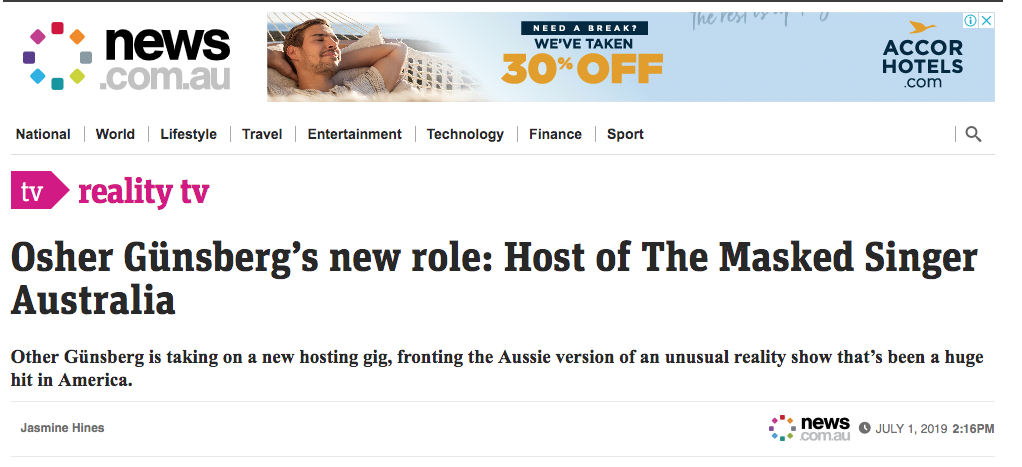This screenshot has height=467, width=1022.
Task: Open the Travel section
Action: coord(262,134)
